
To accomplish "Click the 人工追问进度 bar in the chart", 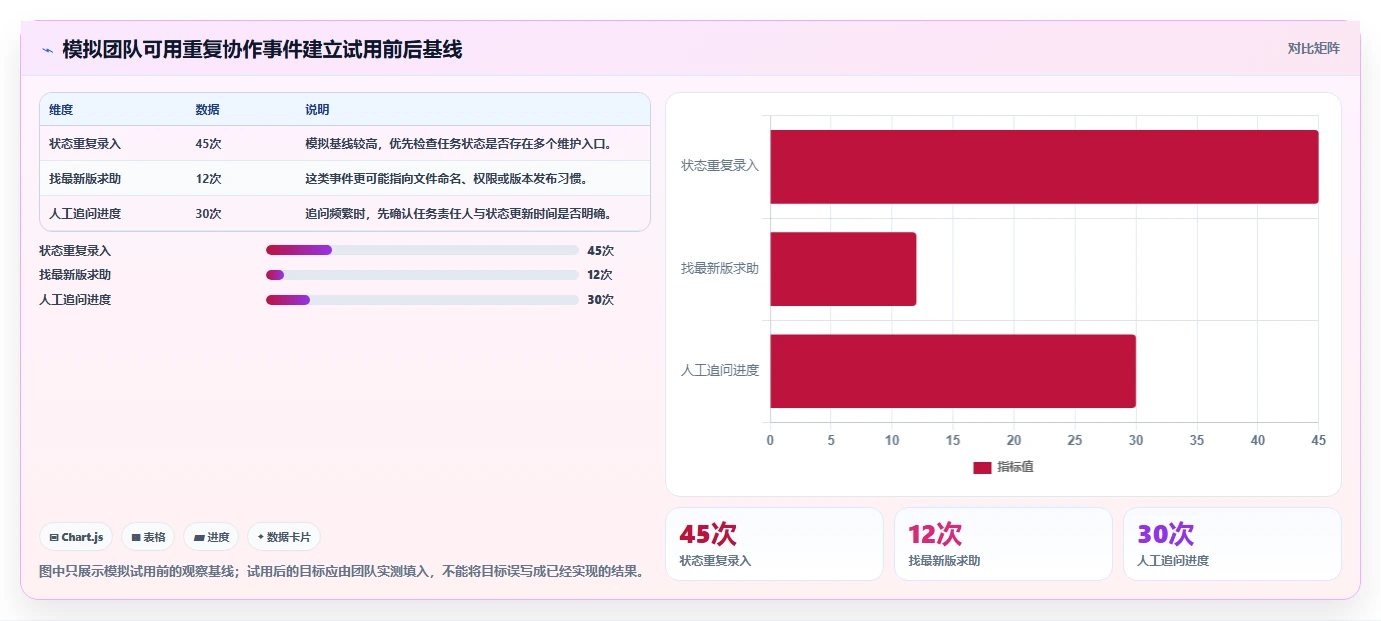I will [x=953, y=371].
